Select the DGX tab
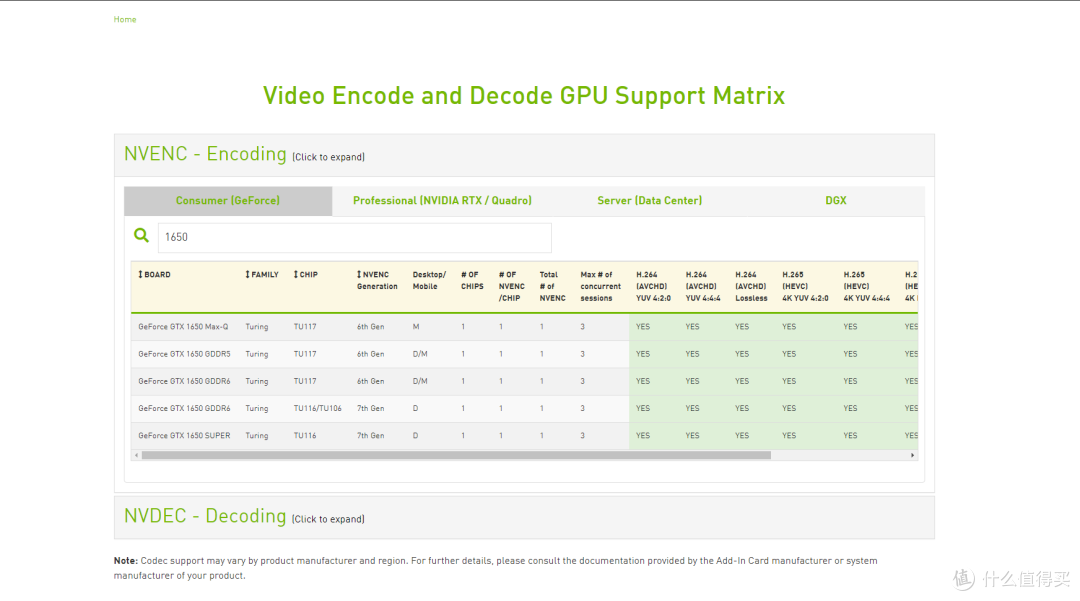 835,200
